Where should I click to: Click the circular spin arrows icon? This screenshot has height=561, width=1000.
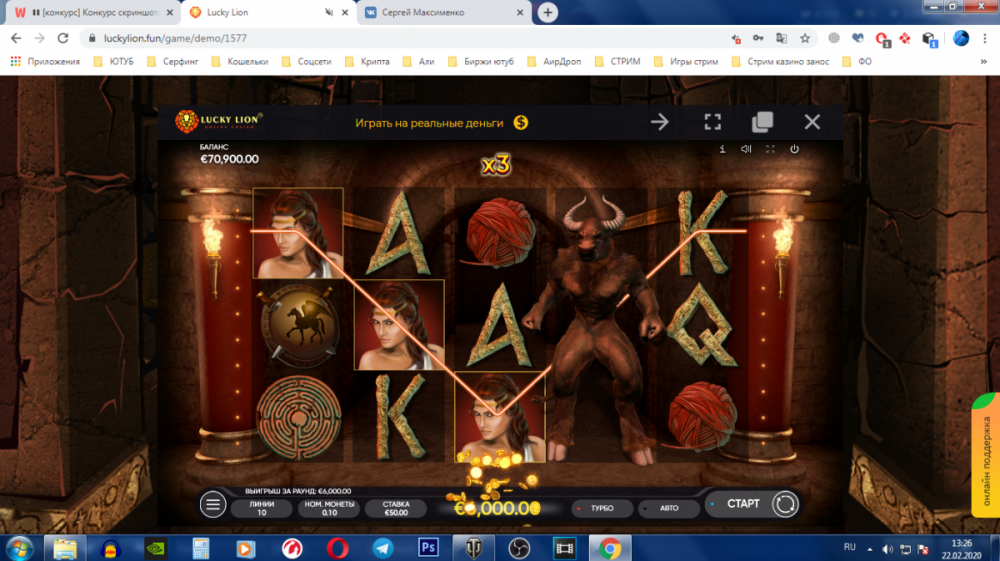coord(784,504)
